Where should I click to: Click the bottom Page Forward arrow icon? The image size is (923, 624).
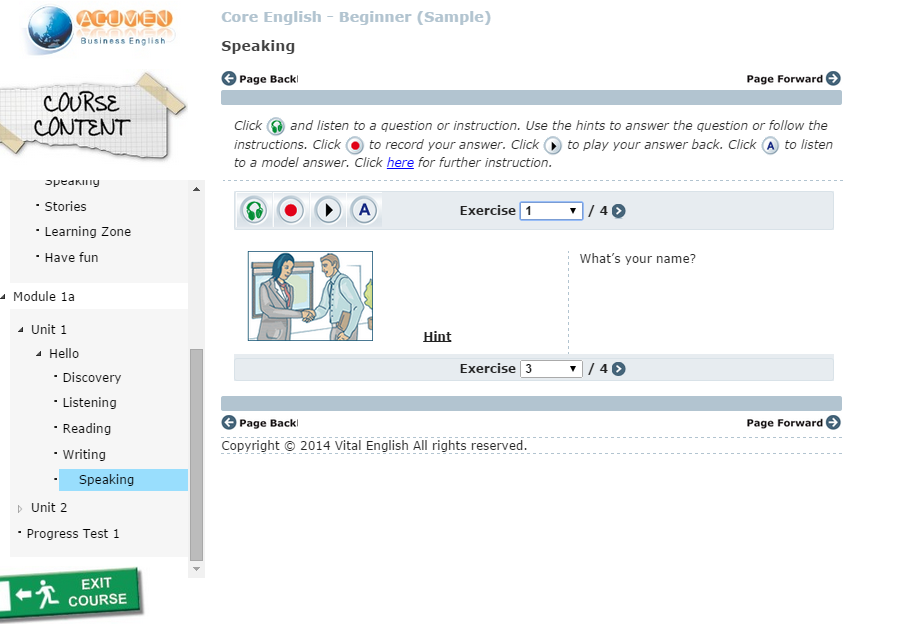click(833, 422)
